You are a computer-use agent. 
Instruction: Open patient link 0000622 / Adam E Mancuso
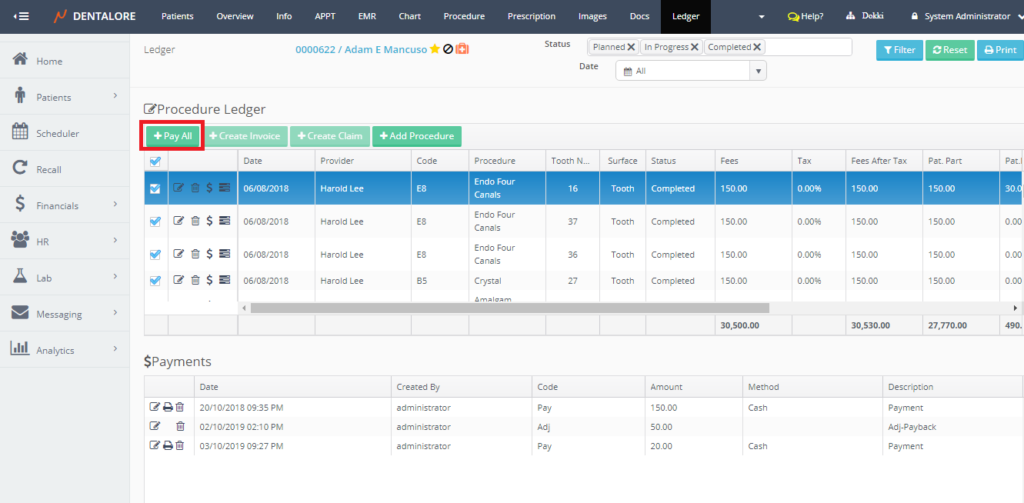coord(360,49)
